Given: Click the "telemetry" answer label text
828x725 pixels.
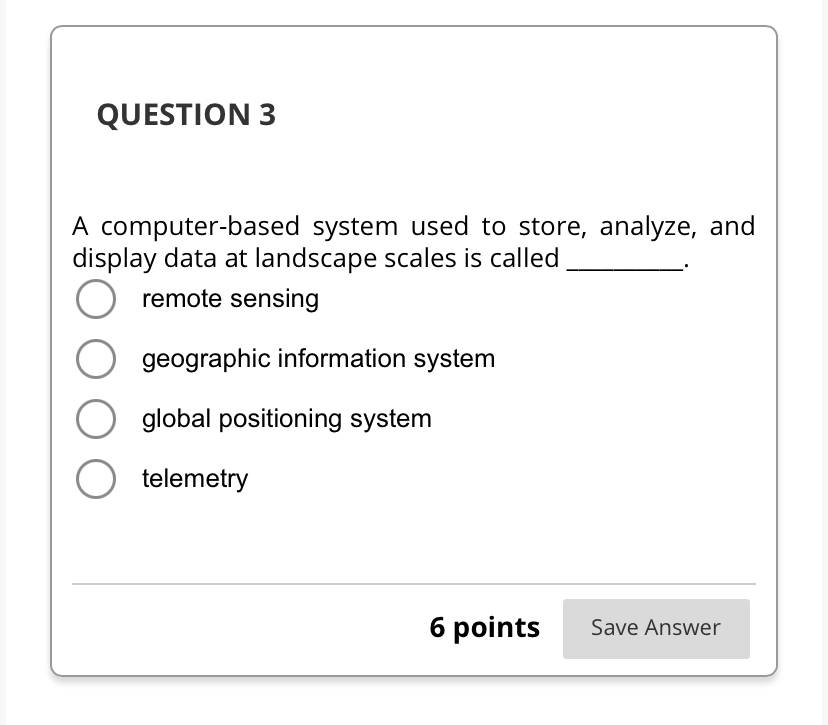Looking at the screenshot, I should pyautogui.click(x=194, y=479).
